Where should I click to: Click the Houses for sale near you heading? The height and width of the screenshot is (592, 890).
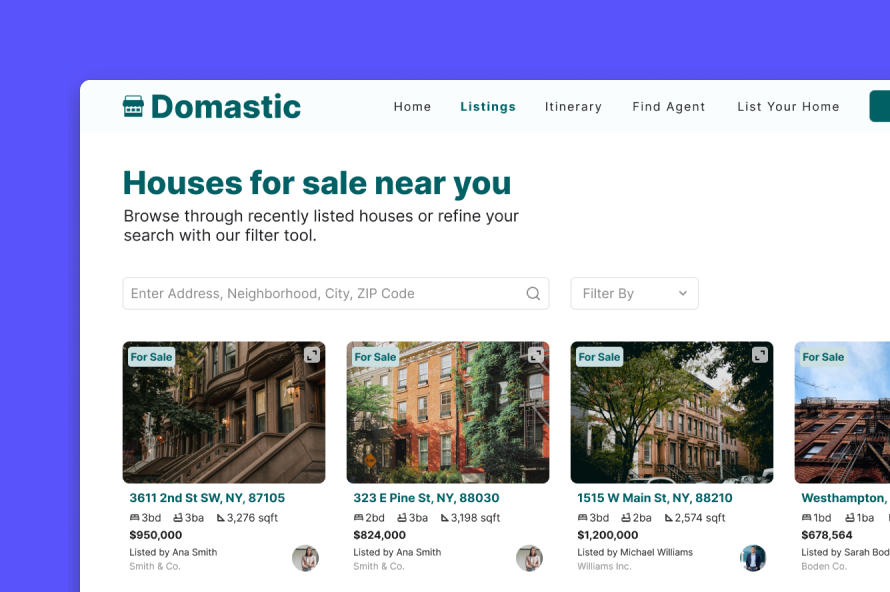click(317, 183)
